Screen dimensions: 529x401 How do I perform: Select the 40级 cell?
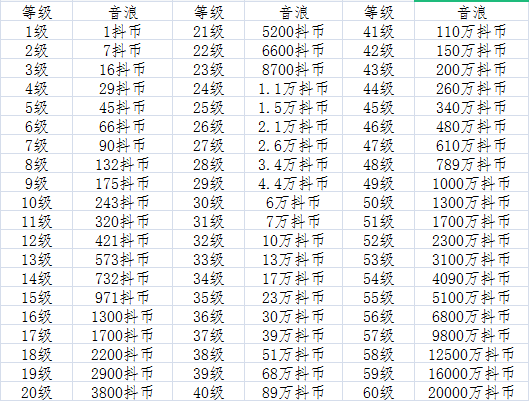point(208,393)
